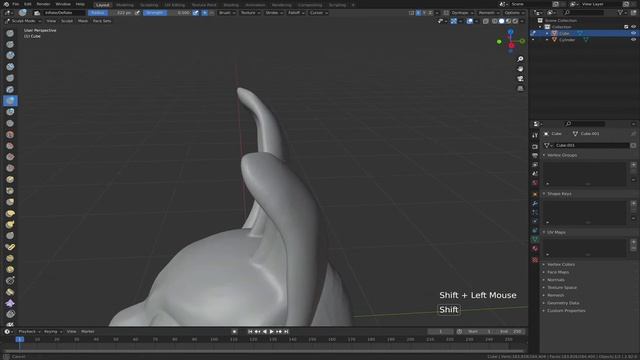Open the Options dropdown
Image resolution: width=640 pixels, height=360 pixels.
pyautogui.click(x=514, y=13)
